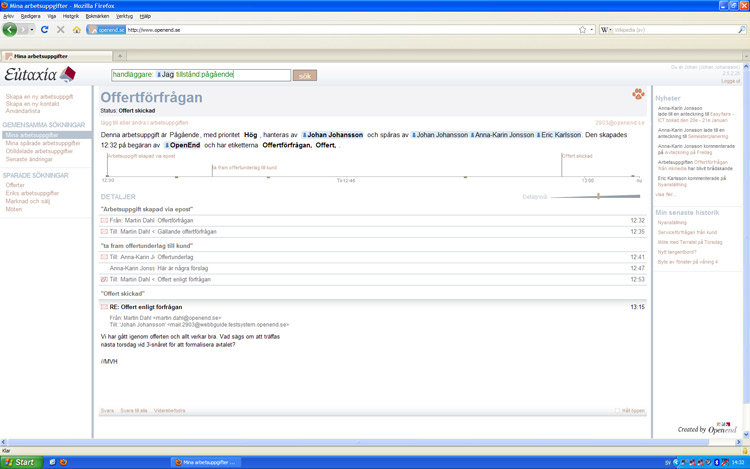Click the Eutaxia logo
This screenshot has height=469, width=750.
tap(40, 75)
